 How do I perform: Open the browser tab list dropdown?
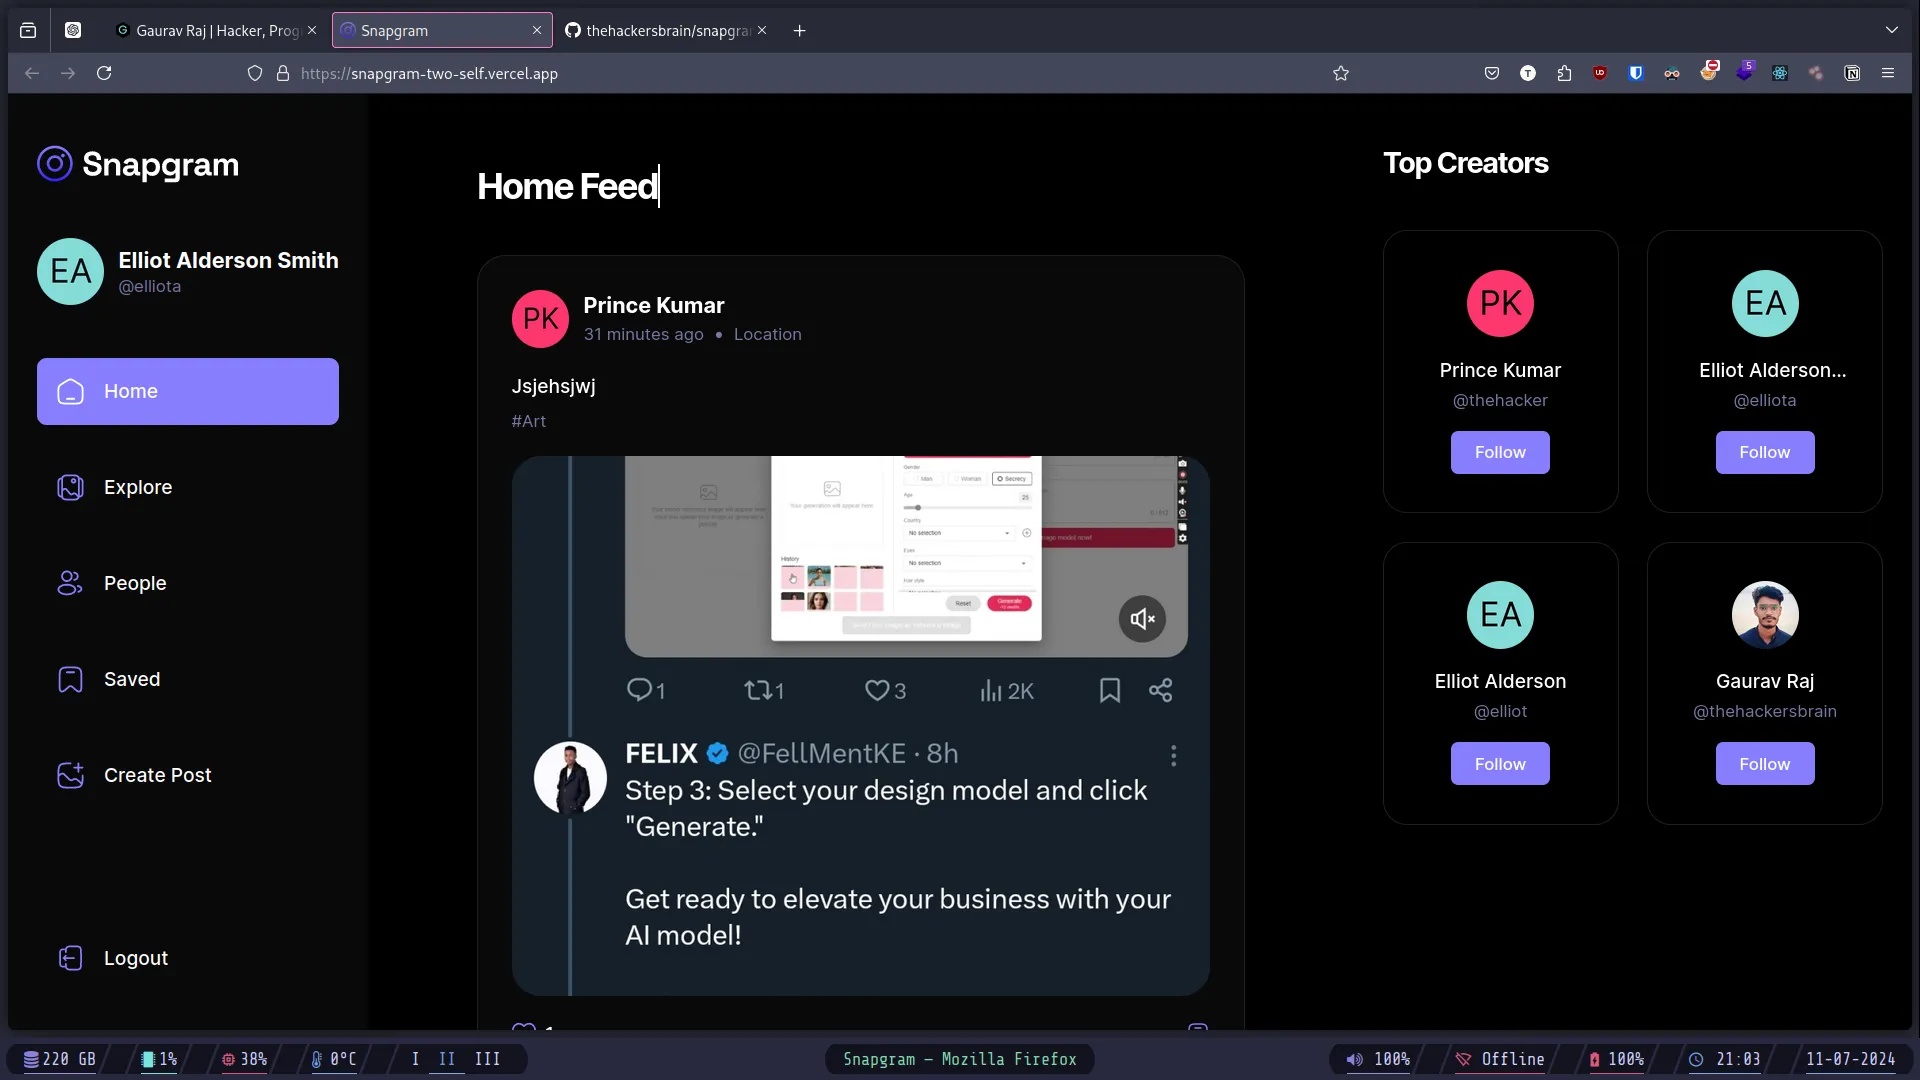coord(1893,30)
